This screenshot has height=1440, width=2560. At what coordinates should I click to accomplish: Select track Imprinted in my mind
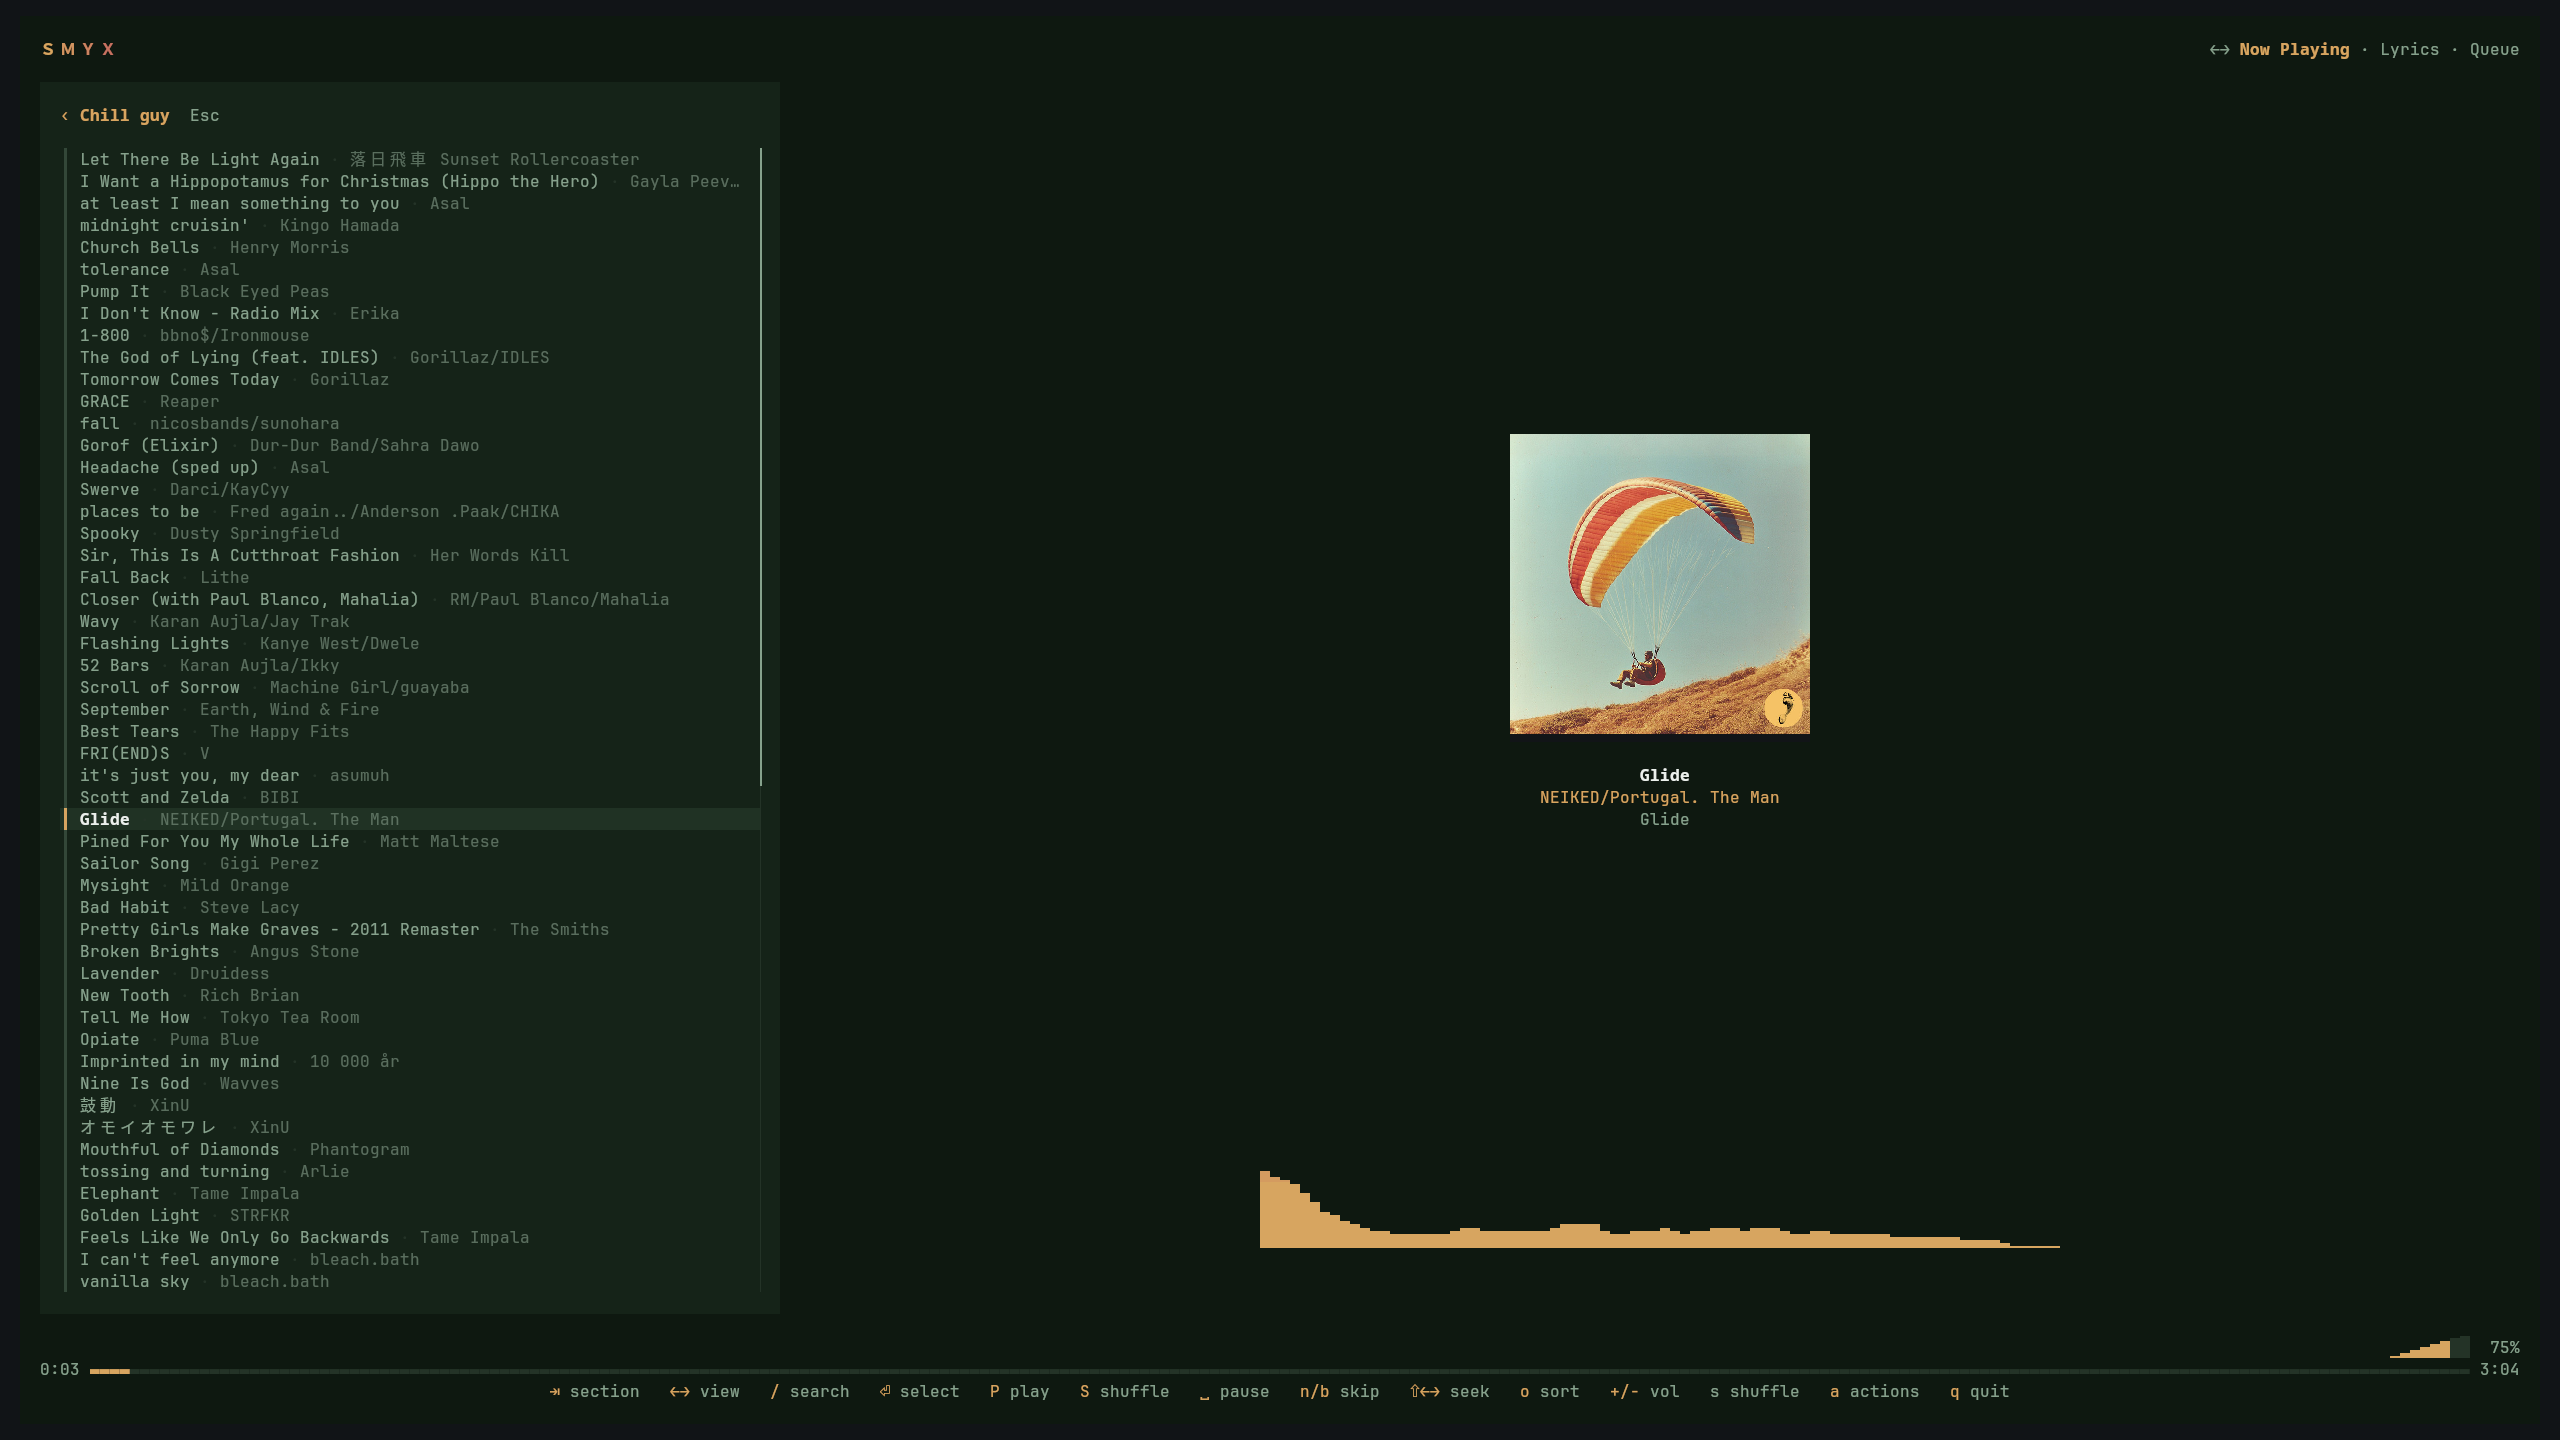click(x=412, y=1062)
